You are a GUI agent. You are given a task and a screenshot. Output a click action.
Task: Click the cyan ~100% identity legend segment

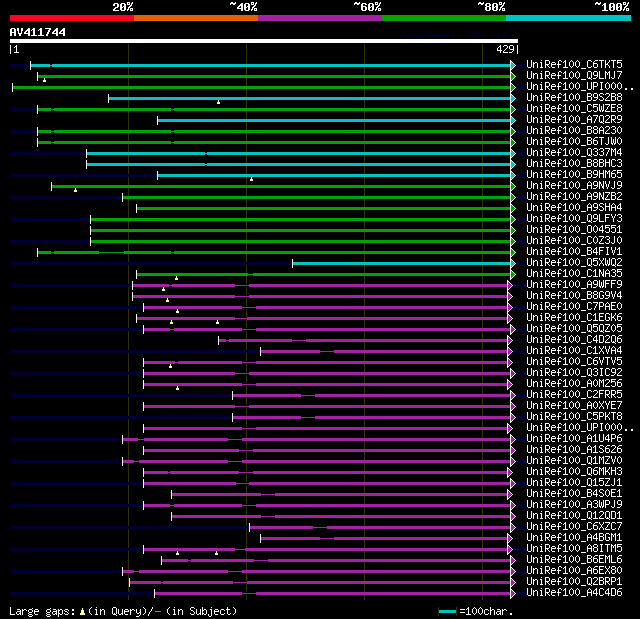(569, 18)
